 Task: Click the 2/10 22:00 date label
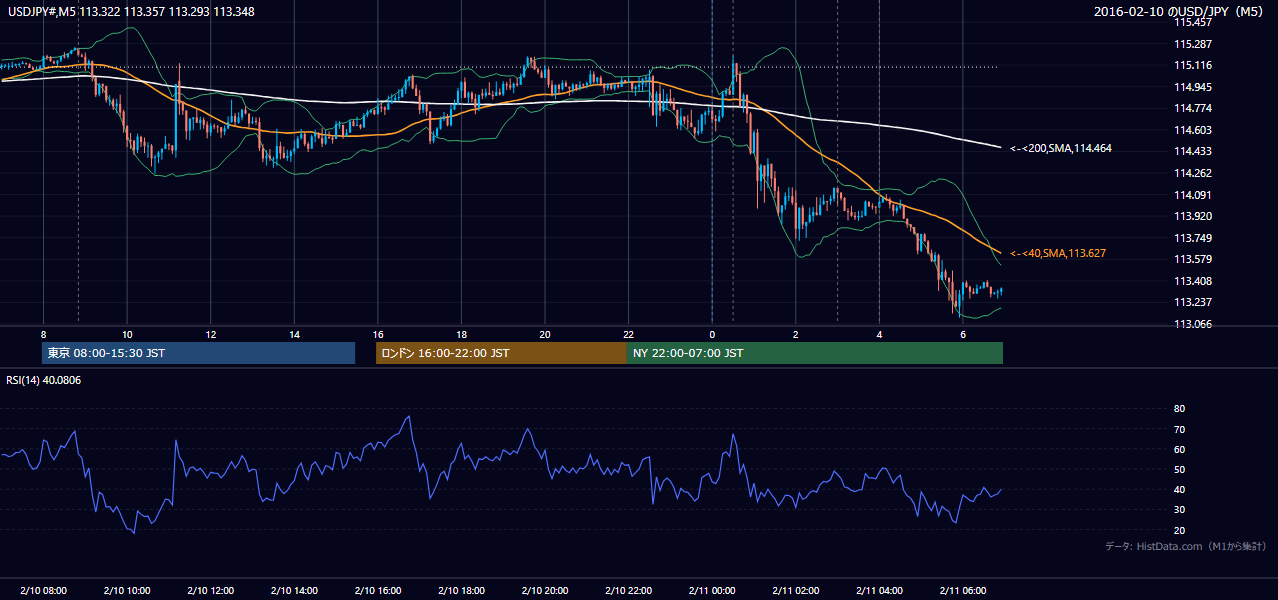[628, 591]
